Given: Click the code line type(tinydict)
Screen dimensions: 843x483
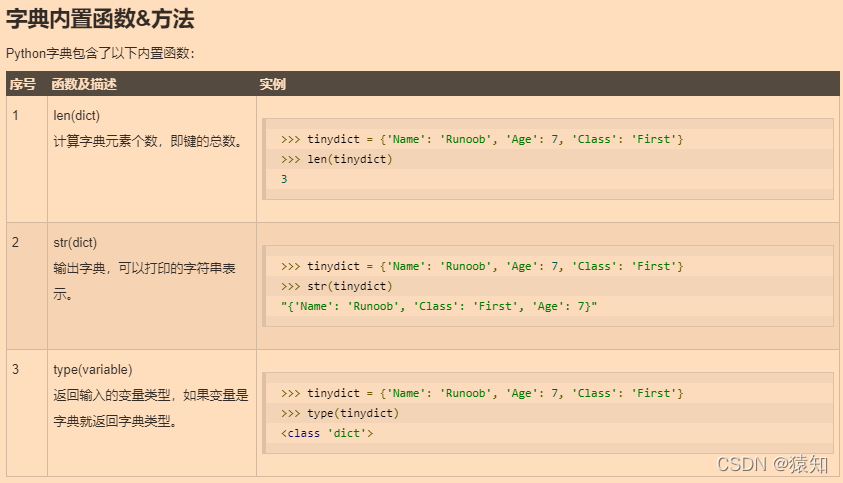Looking at the screenshot, I should 340,413.
